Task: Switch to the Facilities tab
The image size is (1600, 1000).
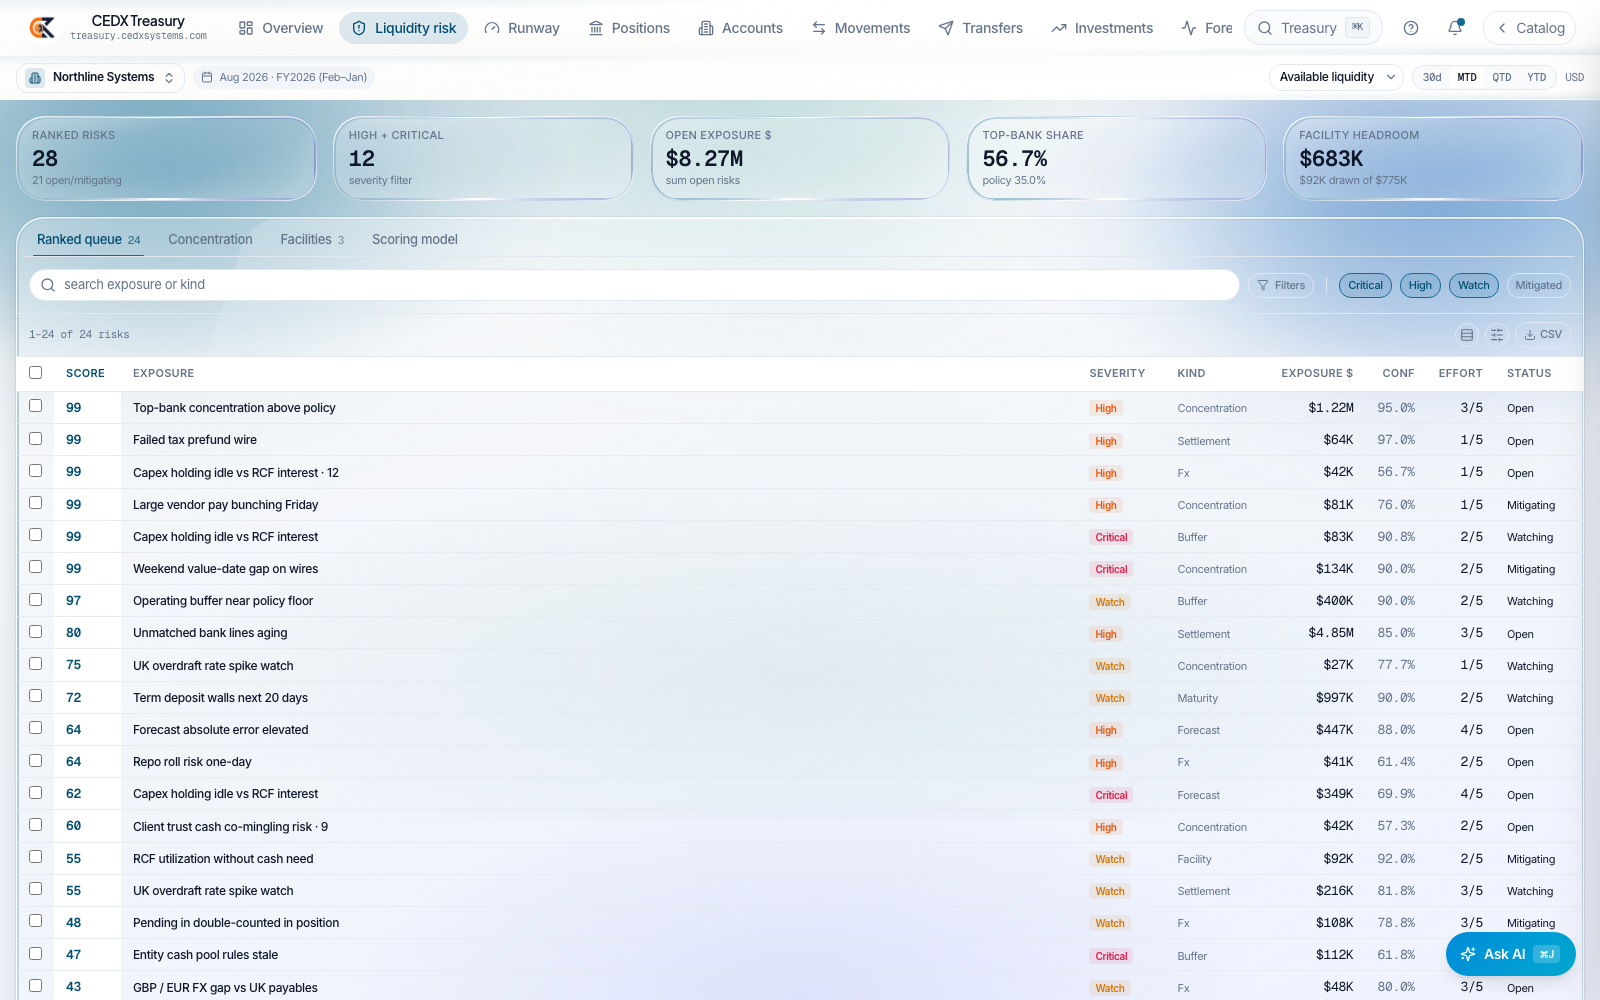Action: coord(312,240)
